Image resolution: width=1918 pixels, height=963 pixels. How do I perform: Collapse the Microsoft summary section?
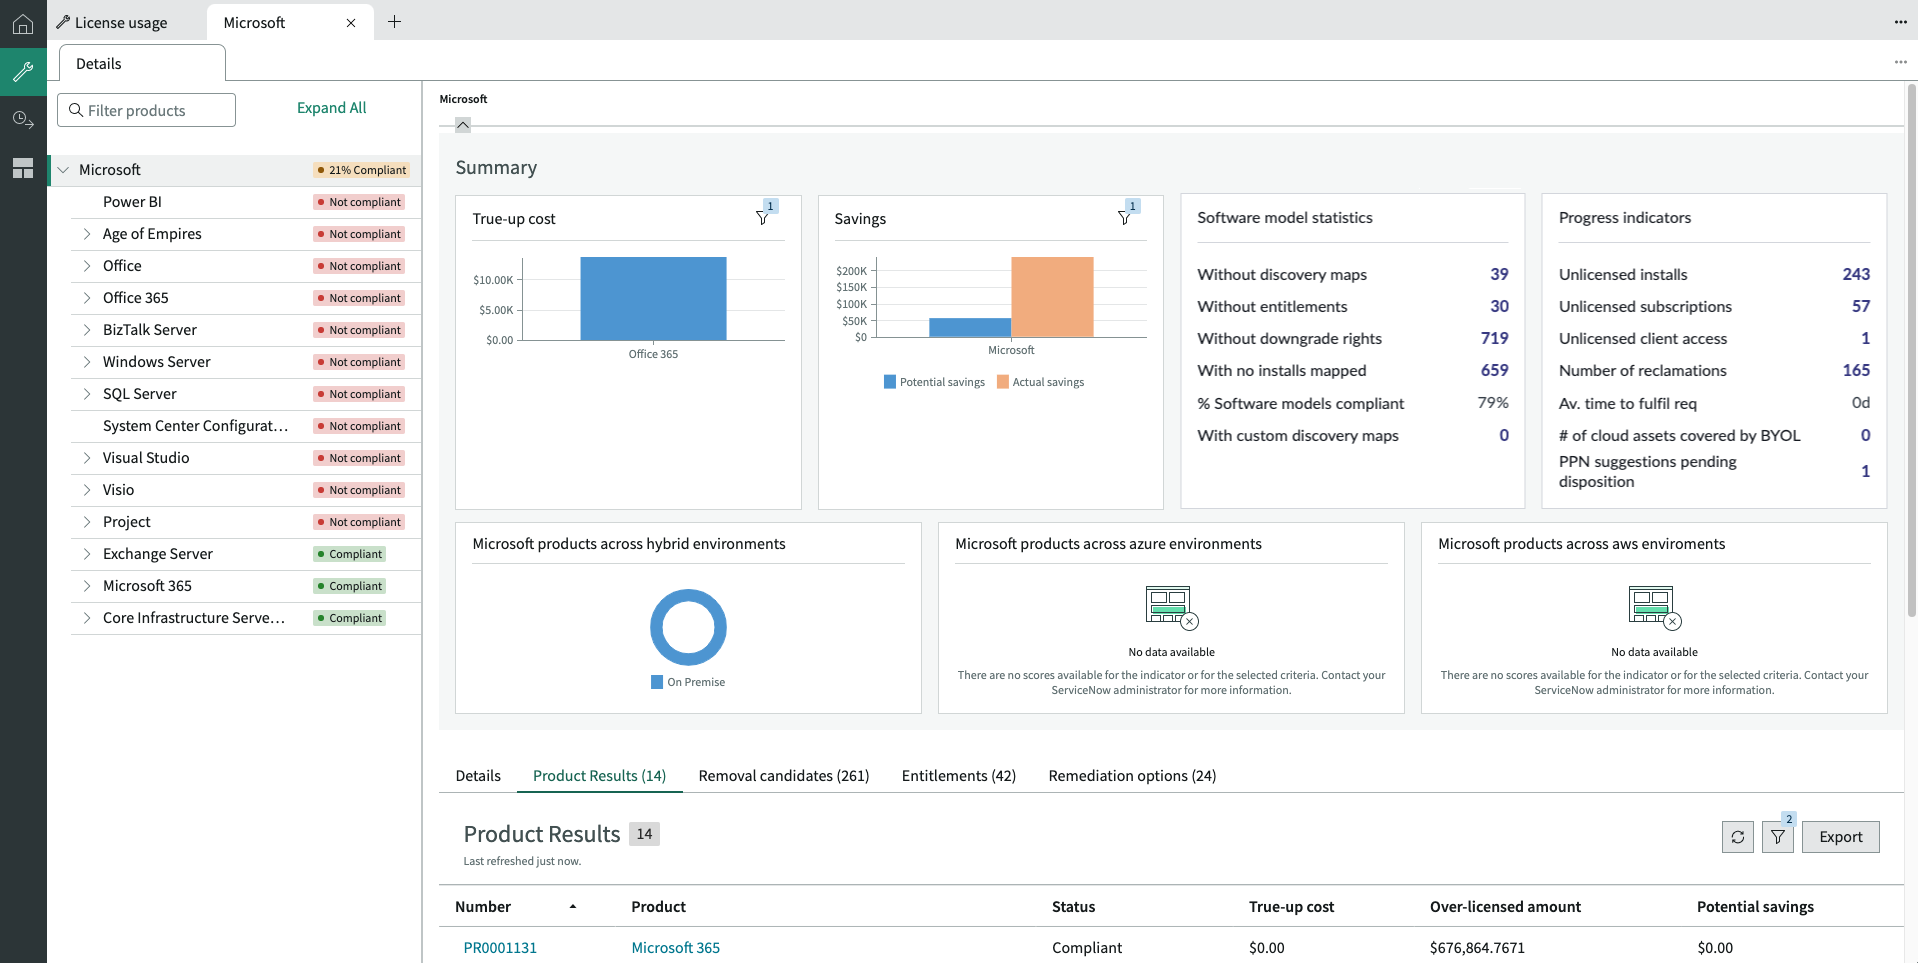coord(463,125)
